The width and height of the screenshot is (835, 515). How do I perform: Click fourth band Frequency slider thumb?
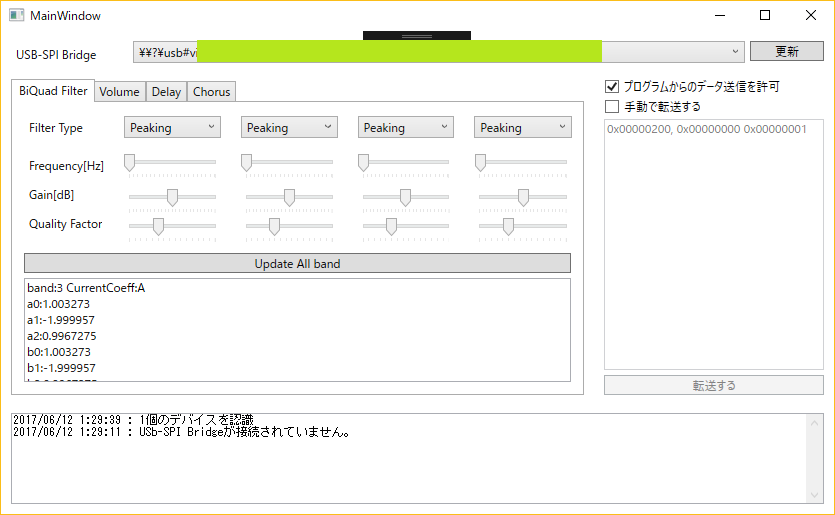pos(480,162)
